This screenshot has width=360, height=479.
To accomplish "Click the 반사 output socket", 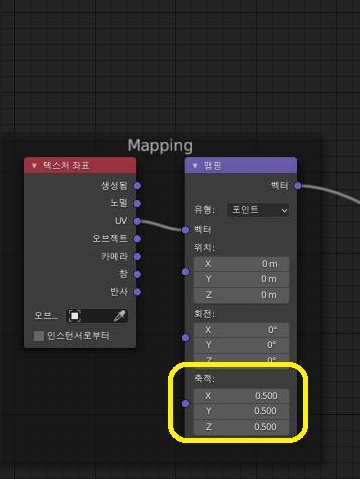I will pos(137,292).
